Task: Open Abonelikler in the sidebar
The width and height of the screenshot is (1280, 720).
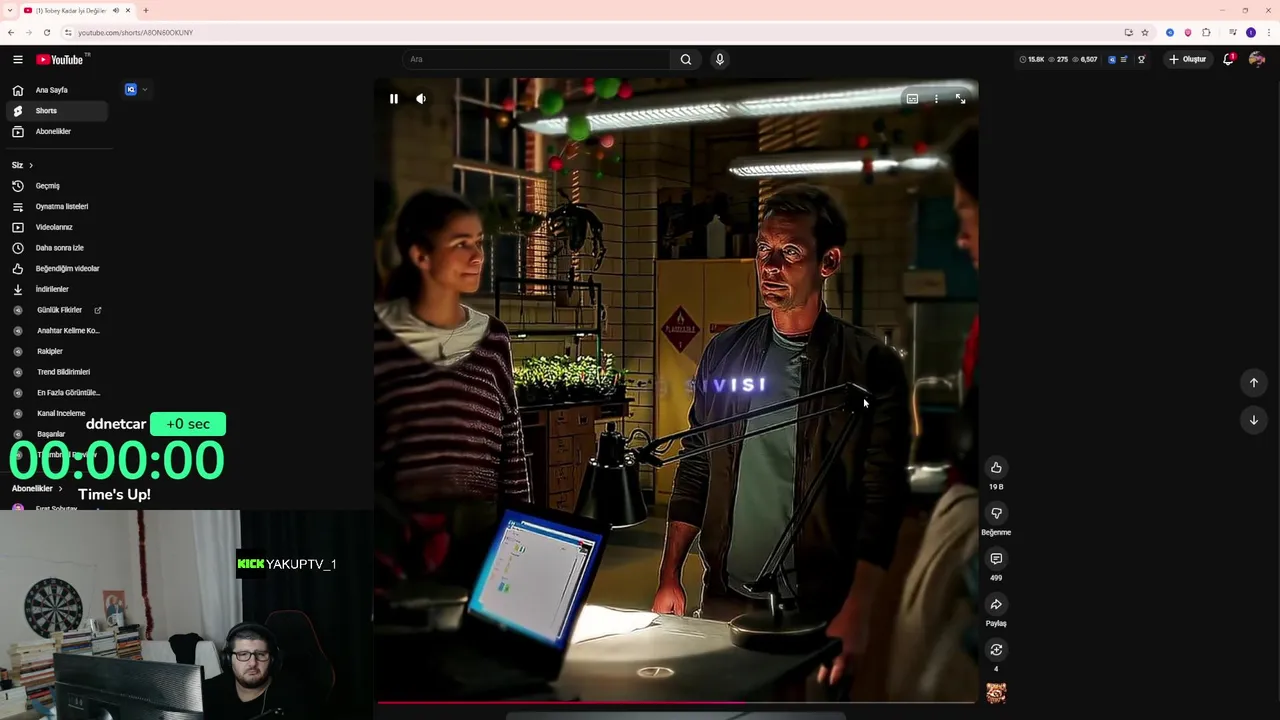Action: pyautogui.click(x=55, y=131)
